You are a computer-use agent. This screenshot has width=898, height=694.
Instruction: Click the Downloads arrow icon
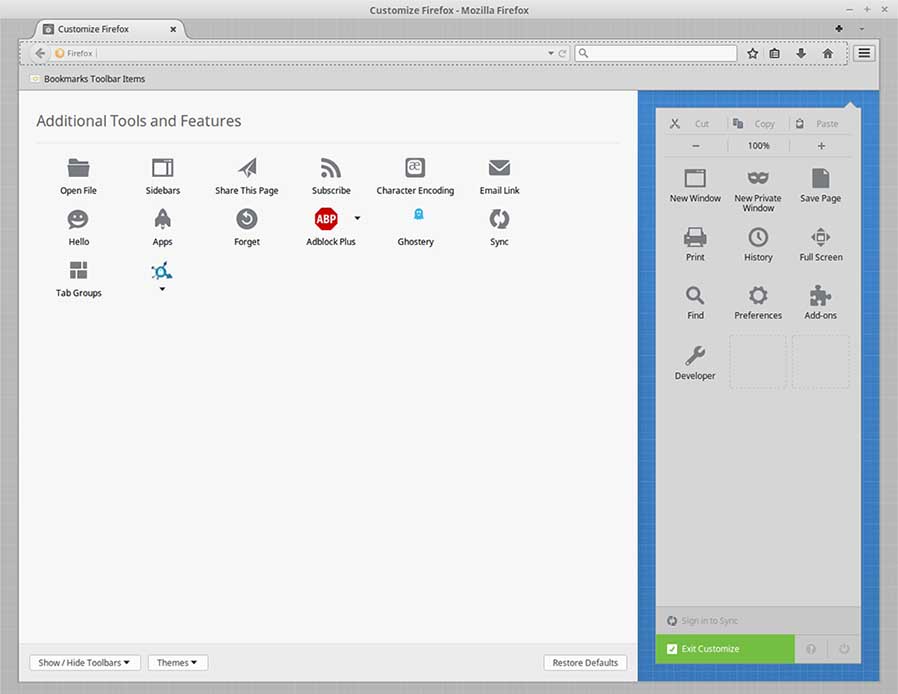(x=801, y=53)
